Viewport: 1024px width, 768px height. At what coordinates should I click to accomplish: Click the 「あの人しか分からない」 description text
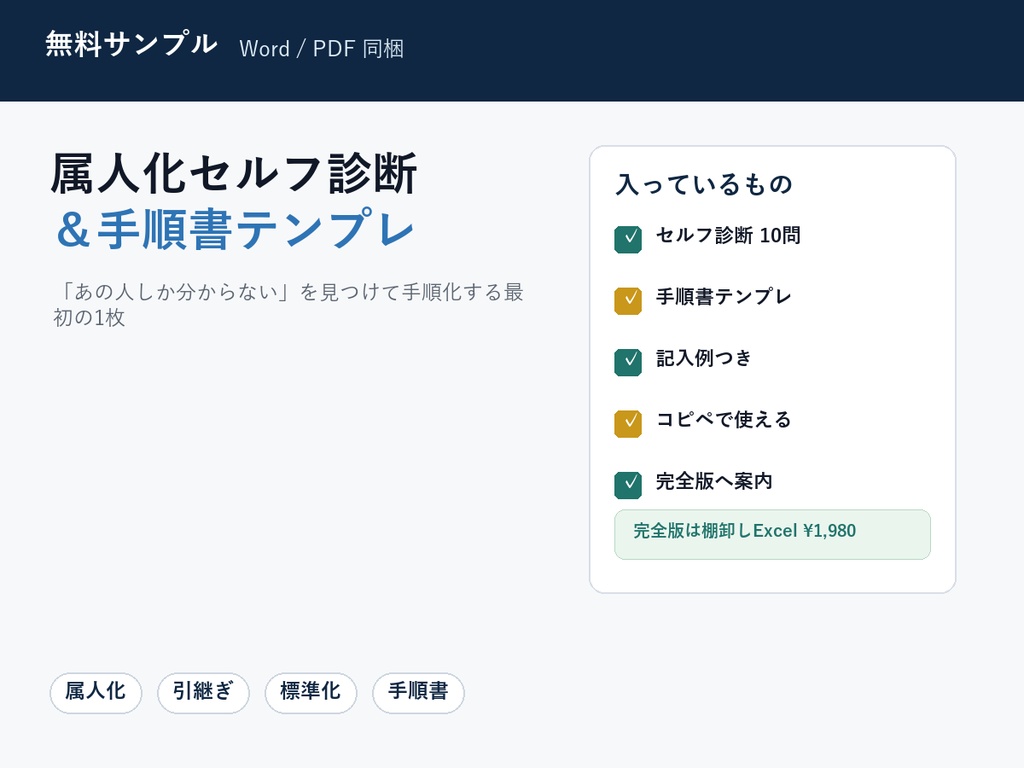288,304
